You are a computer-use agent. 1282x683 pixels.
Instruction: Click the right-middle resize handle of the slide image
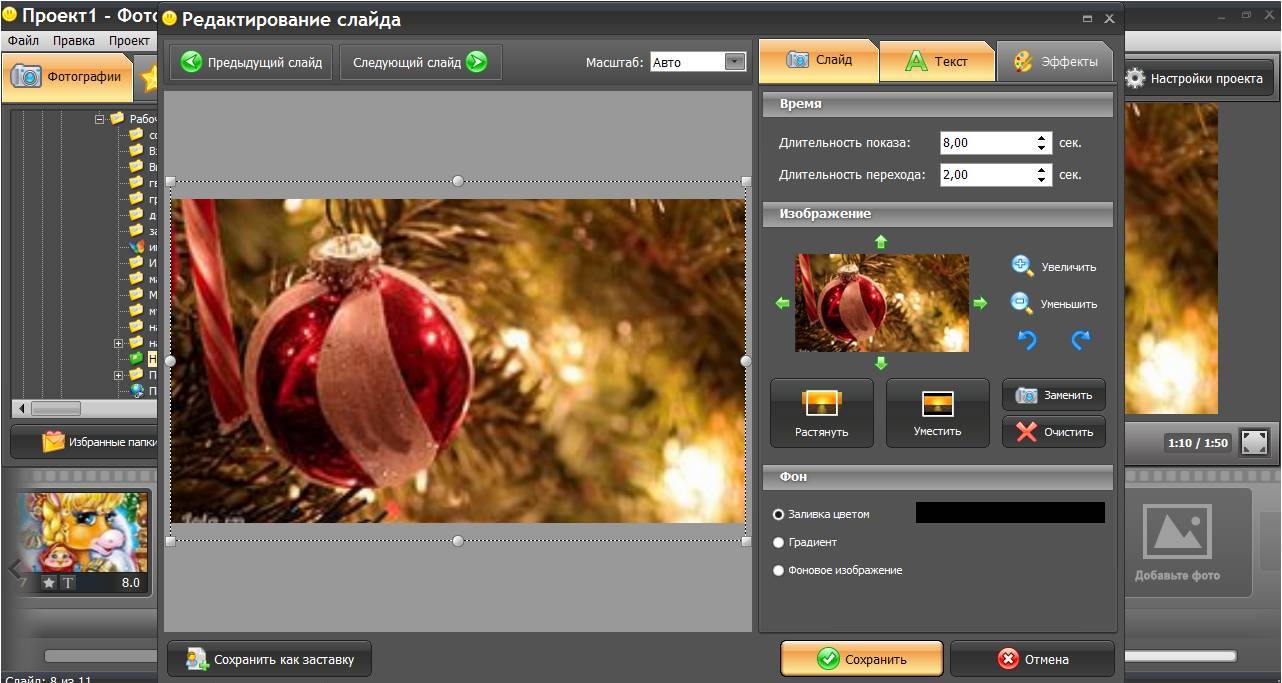[746, 361]
